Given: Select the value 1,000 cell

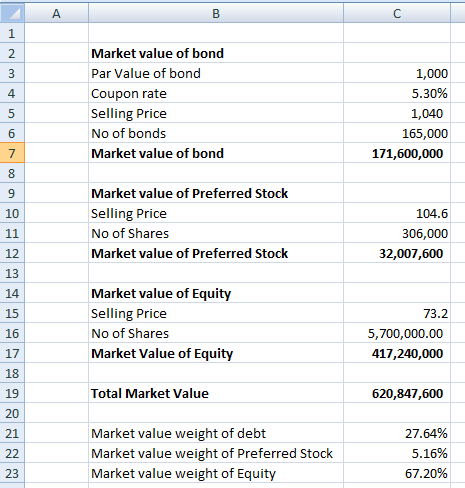Looking at the screenshot, I should pos(397,73).
